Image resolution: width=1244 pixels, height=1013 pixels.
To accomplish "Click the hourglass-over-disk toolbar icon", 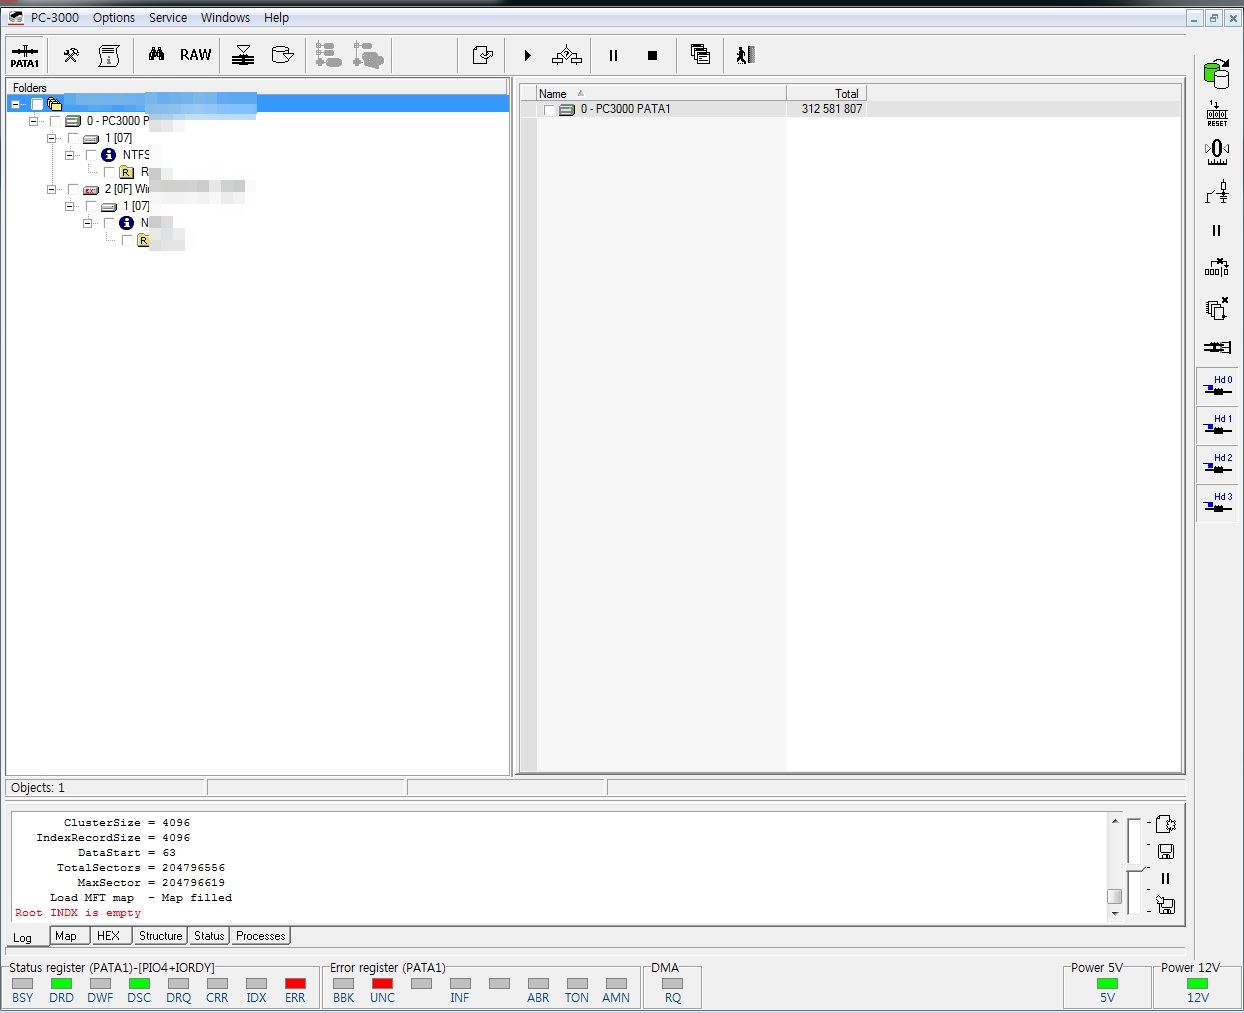I will [x=243, y=55].
